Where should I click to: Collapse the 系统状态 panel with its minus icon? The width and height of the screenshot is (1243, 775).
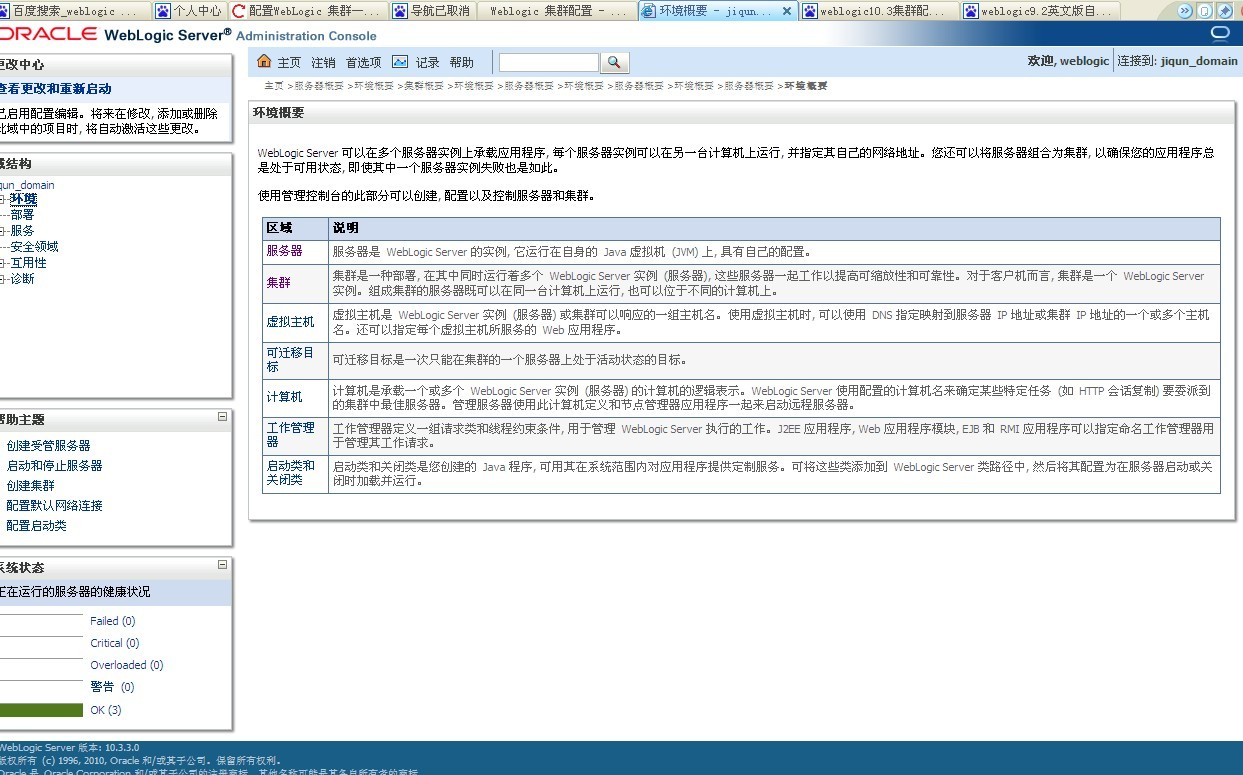(222, 565)
